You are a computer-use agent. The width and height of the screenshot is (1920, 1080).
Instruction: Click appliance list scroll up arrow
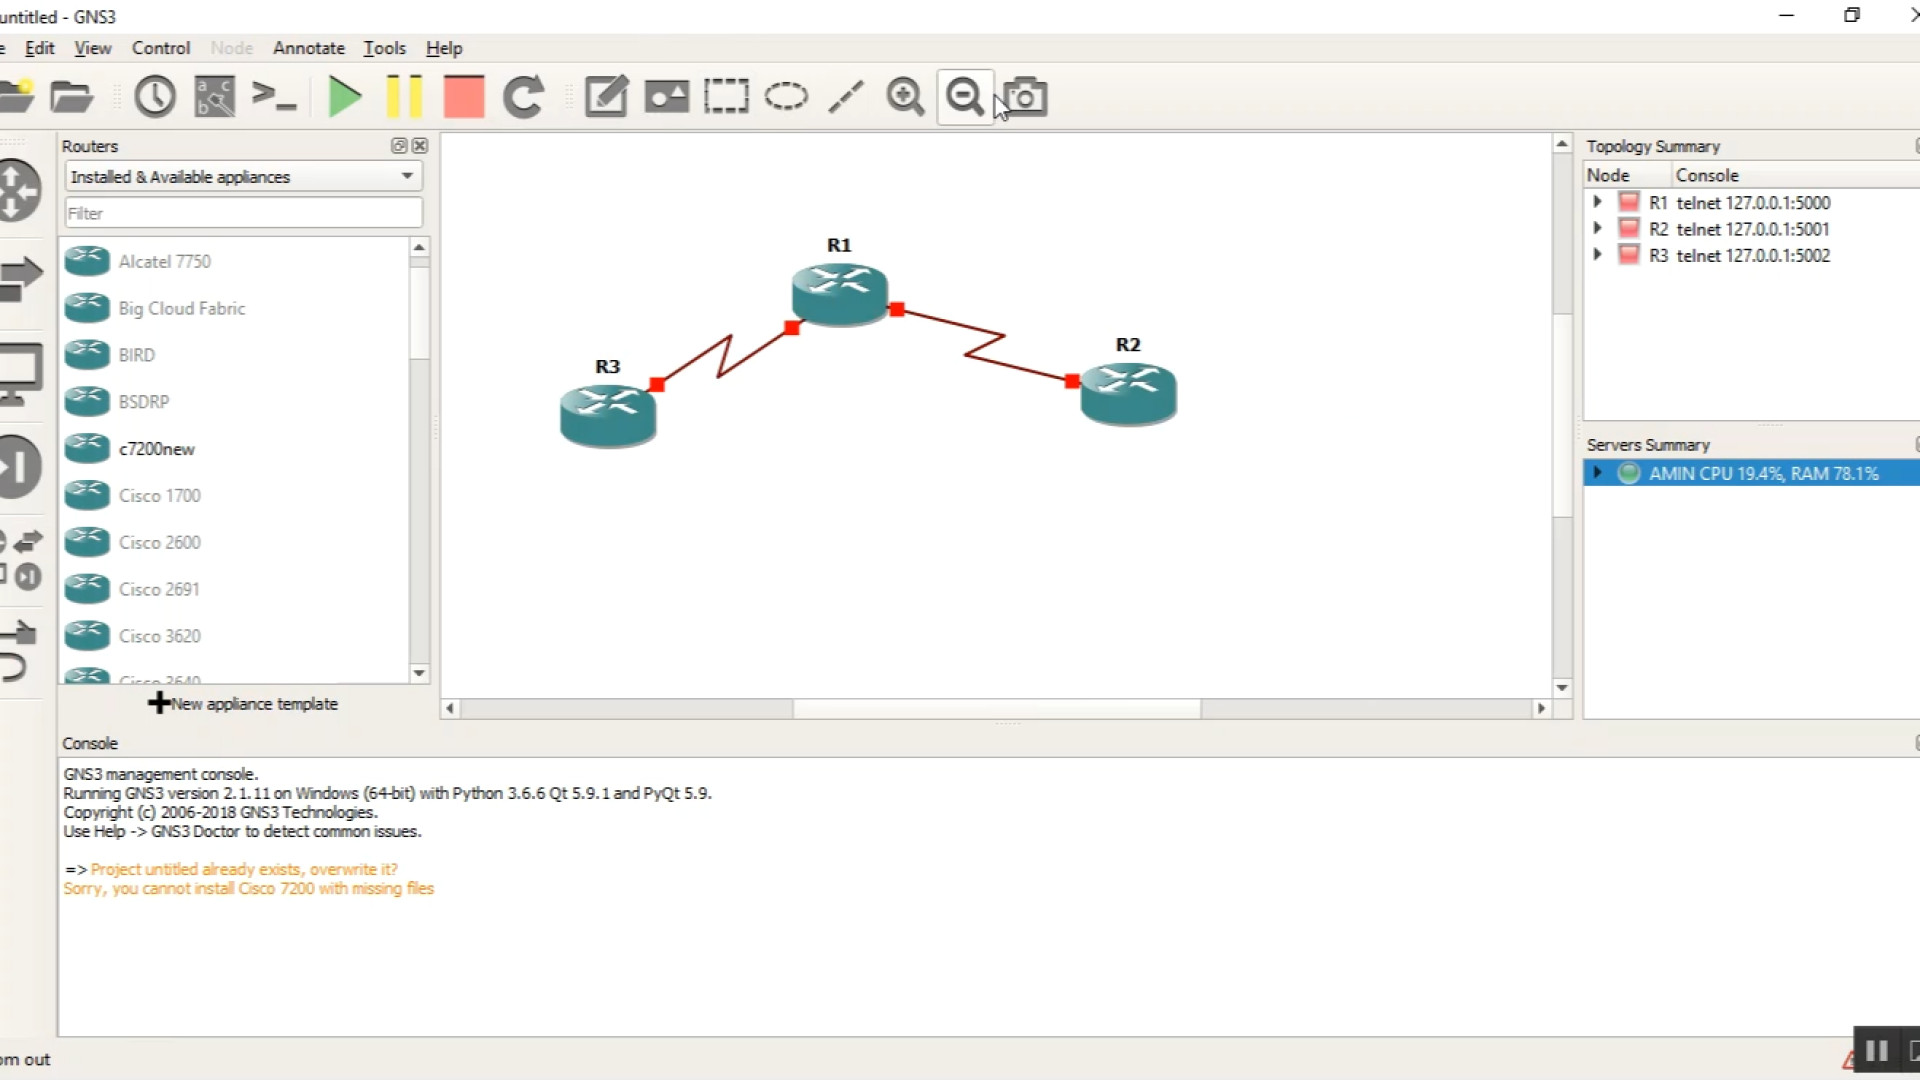tap(419, 247)
